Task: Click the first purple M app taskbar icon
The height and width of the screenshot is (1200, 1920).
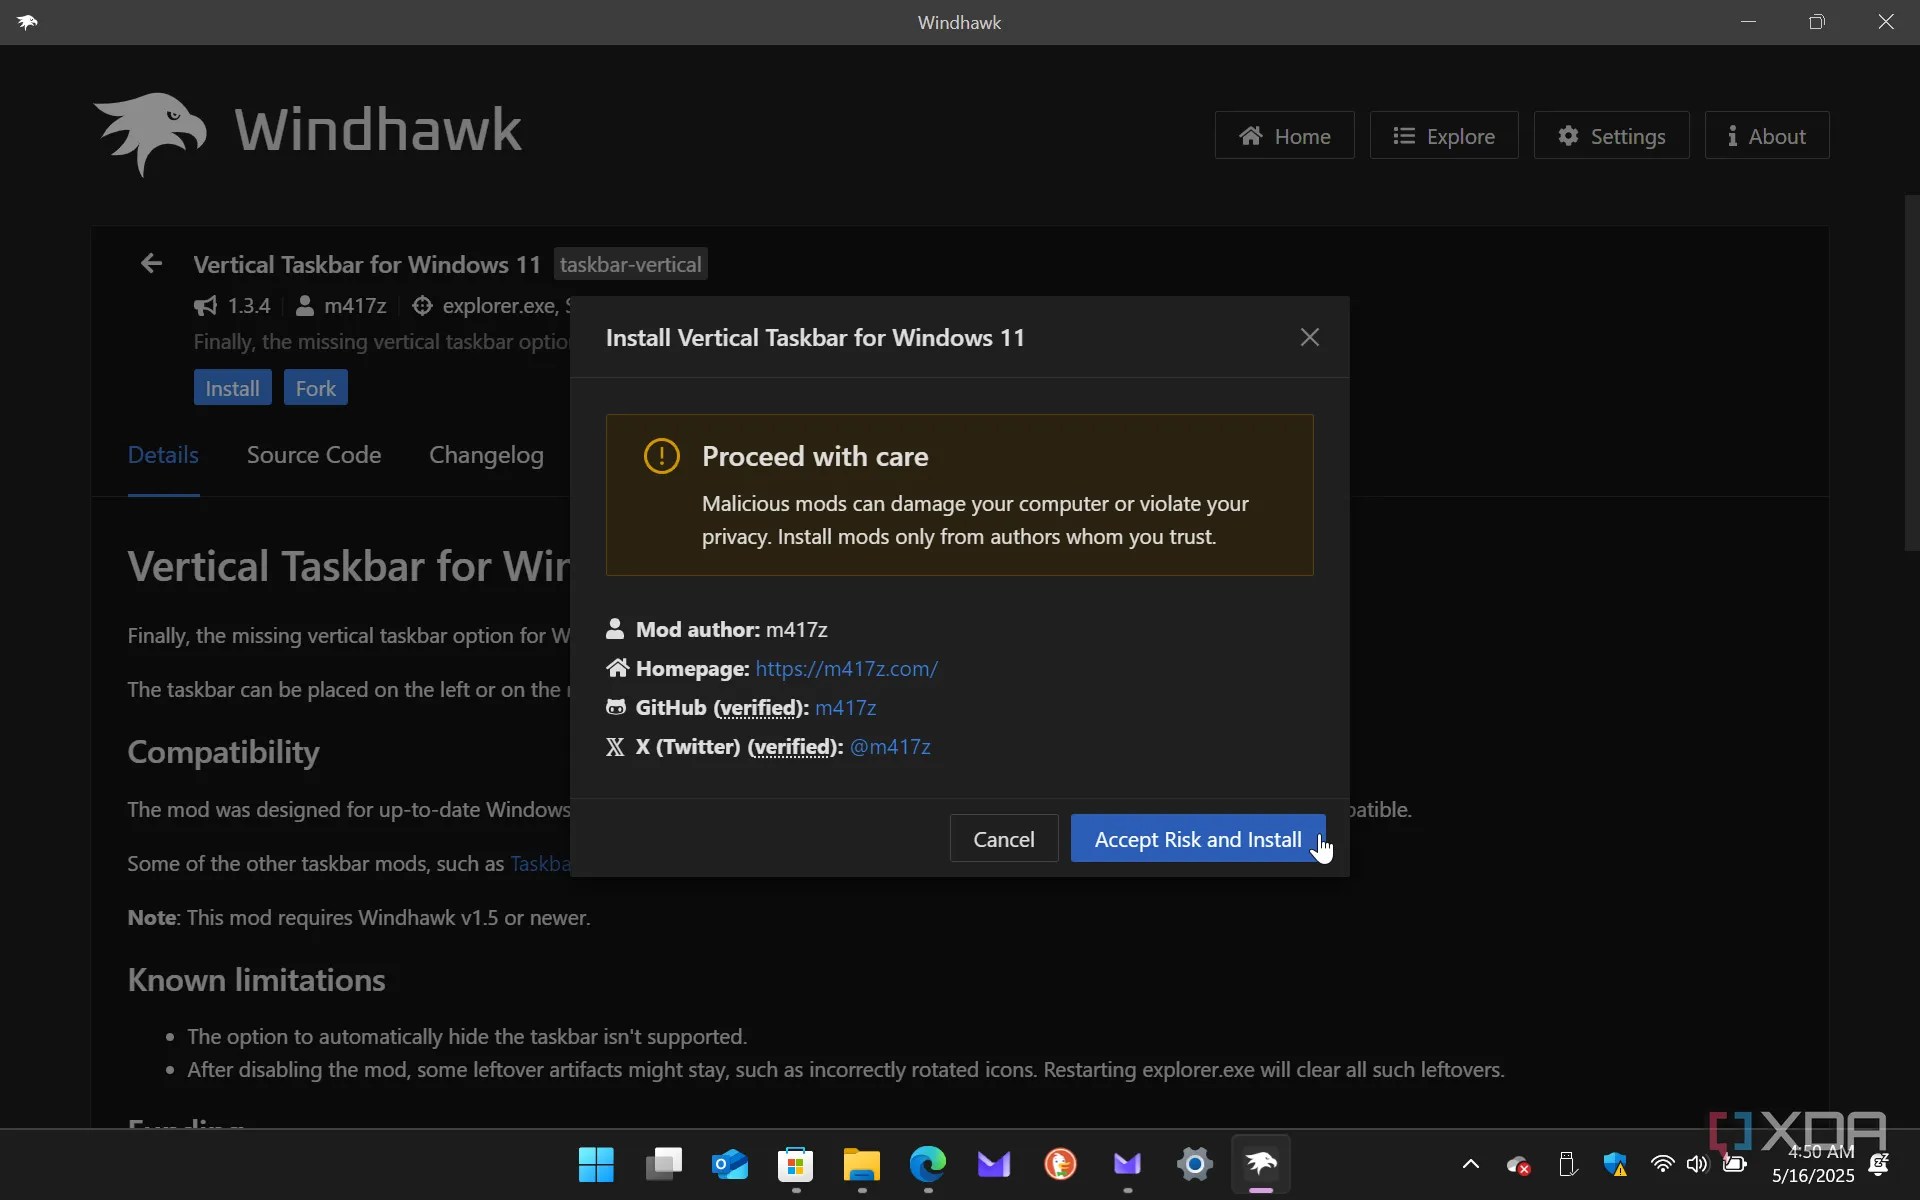Action: click(x=994, y=1164)
